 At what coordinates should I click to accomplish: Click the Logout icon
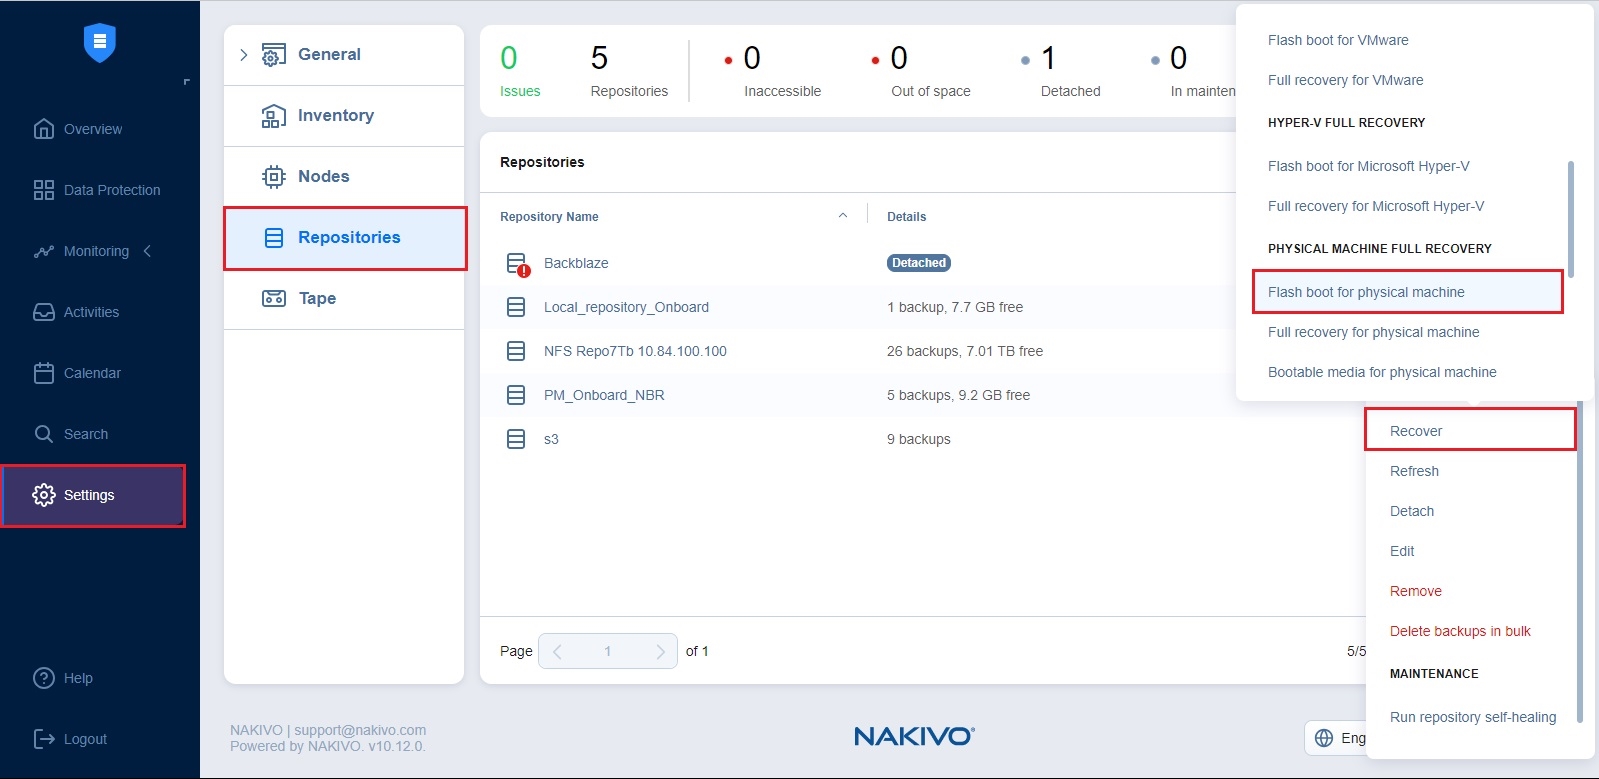(43, 739)
